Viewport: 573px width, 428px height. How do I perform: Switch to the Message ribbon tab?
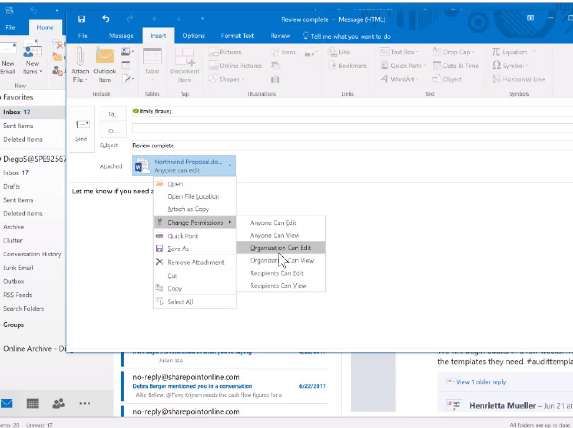[x=121, y=36]
